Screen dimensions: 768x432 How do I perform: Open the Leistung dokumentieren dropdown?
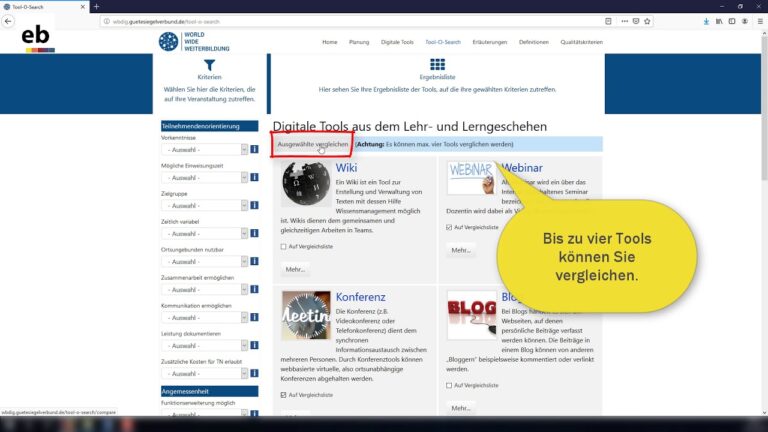(x=204, y=345)
